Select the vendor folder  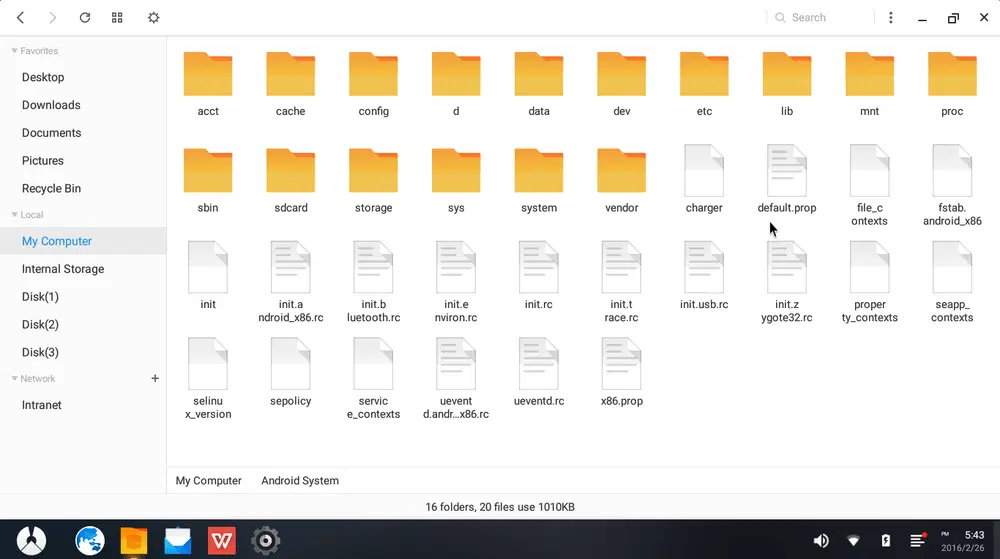(622, 181)
